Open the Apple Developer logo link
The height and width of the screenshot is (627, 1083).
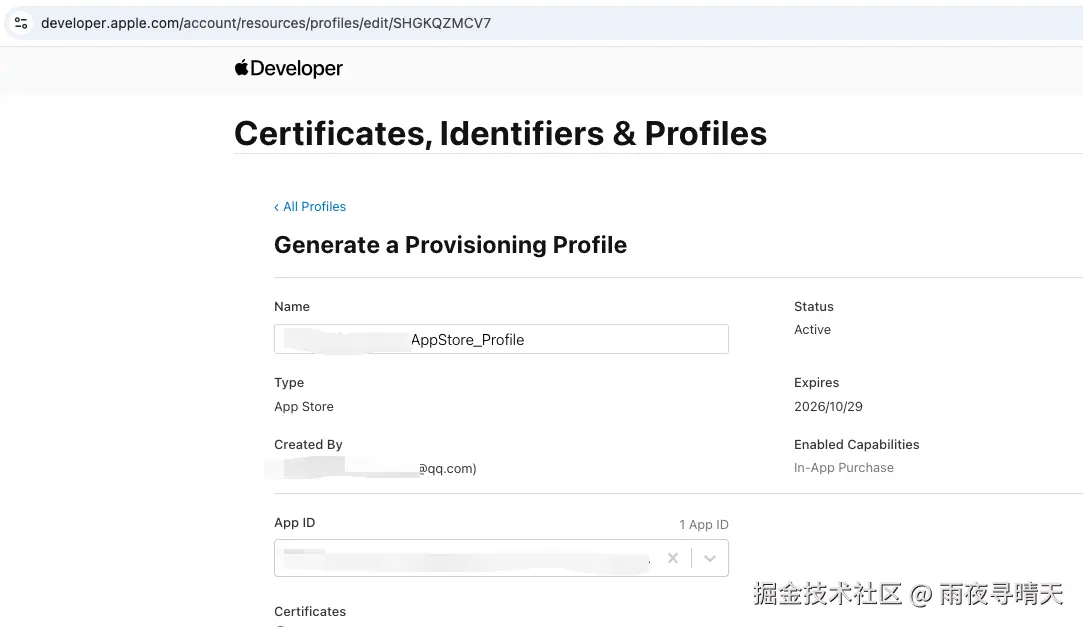[x=289, y=68]
